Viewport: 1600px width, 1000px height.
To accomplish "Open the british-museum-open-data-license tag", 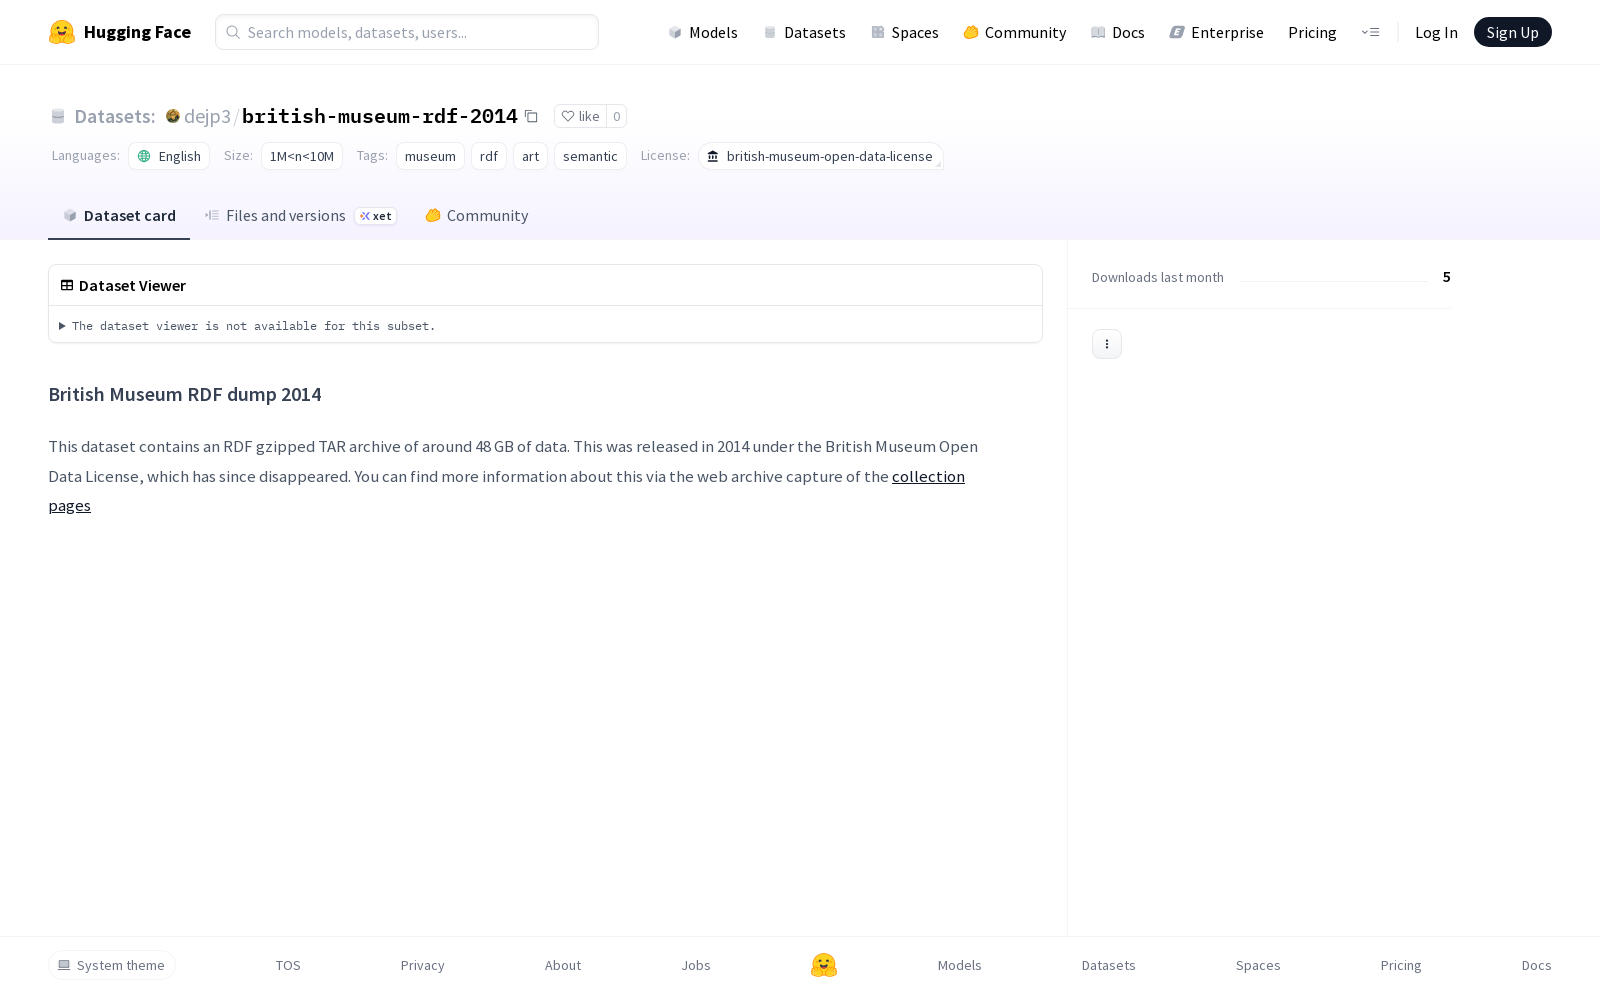I will (820, 156).
